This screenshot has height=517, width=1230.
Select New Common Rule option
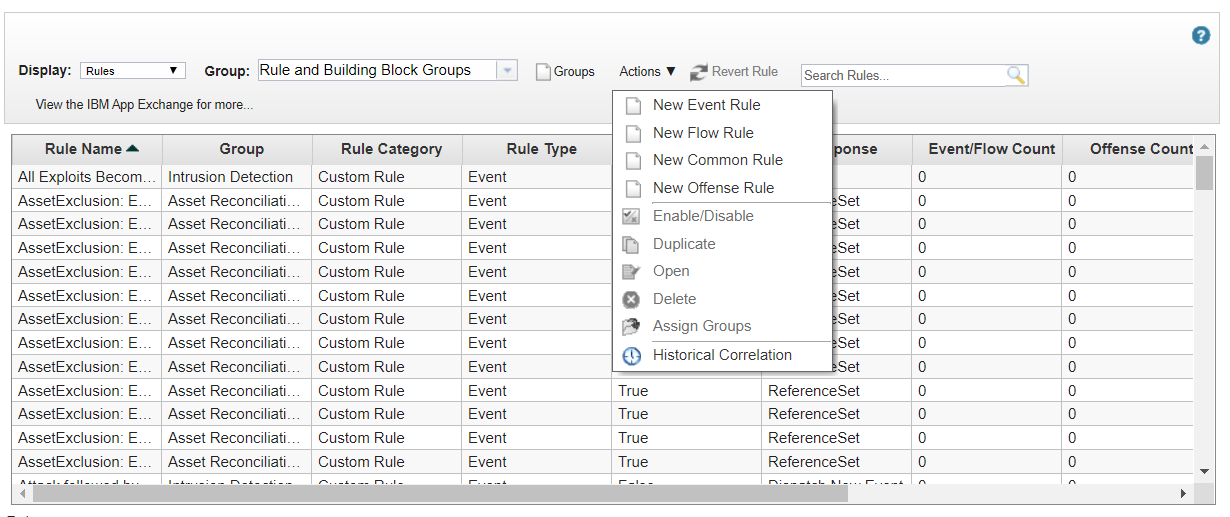pos(717,160)
